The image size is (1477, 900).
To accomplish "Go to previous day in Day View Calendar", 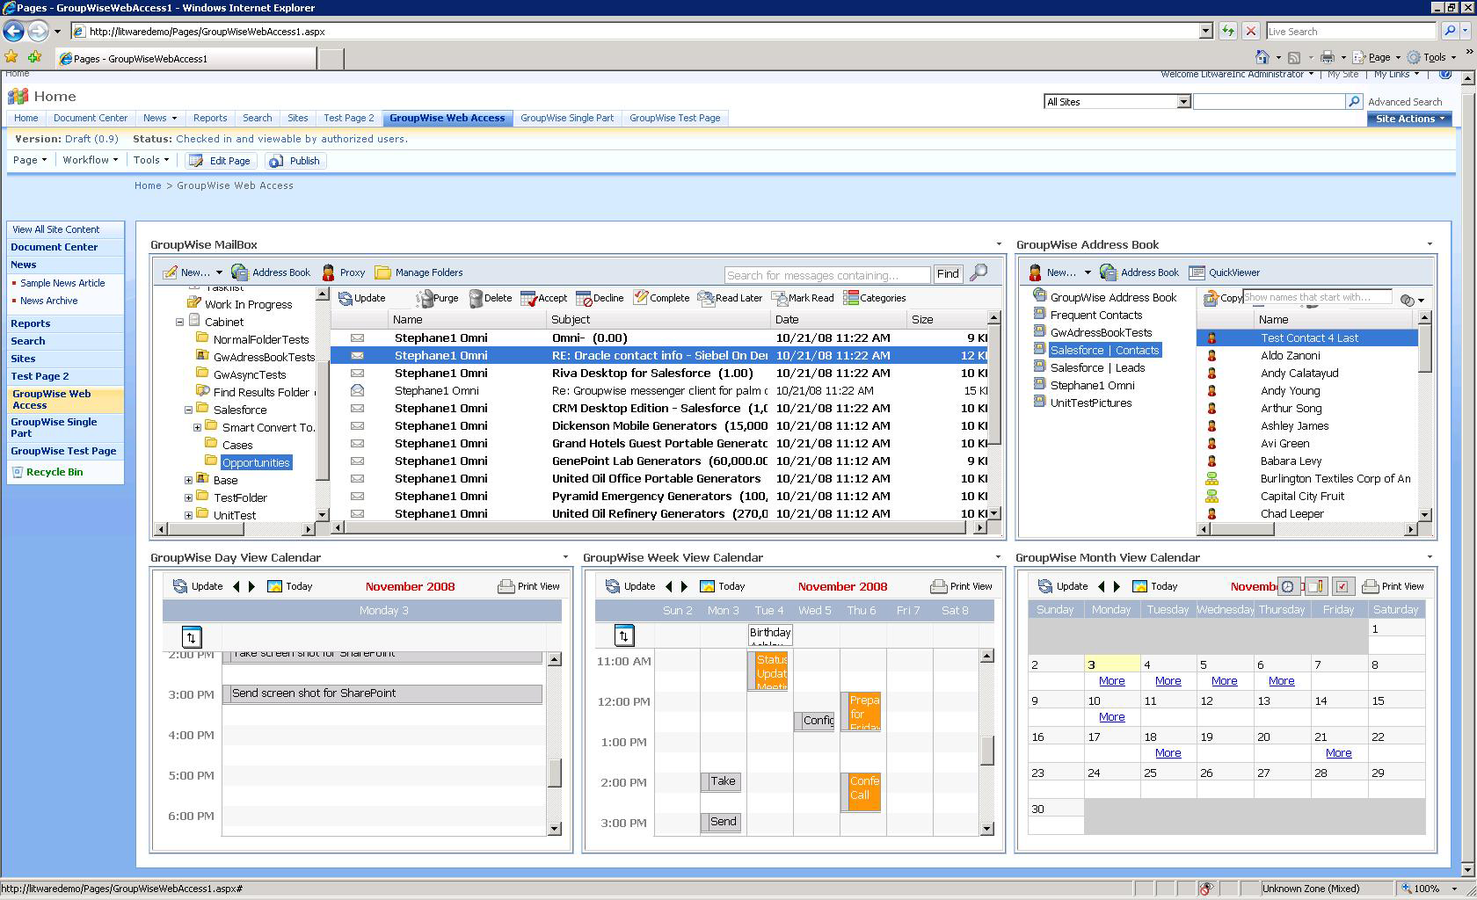I will [237, 586].
